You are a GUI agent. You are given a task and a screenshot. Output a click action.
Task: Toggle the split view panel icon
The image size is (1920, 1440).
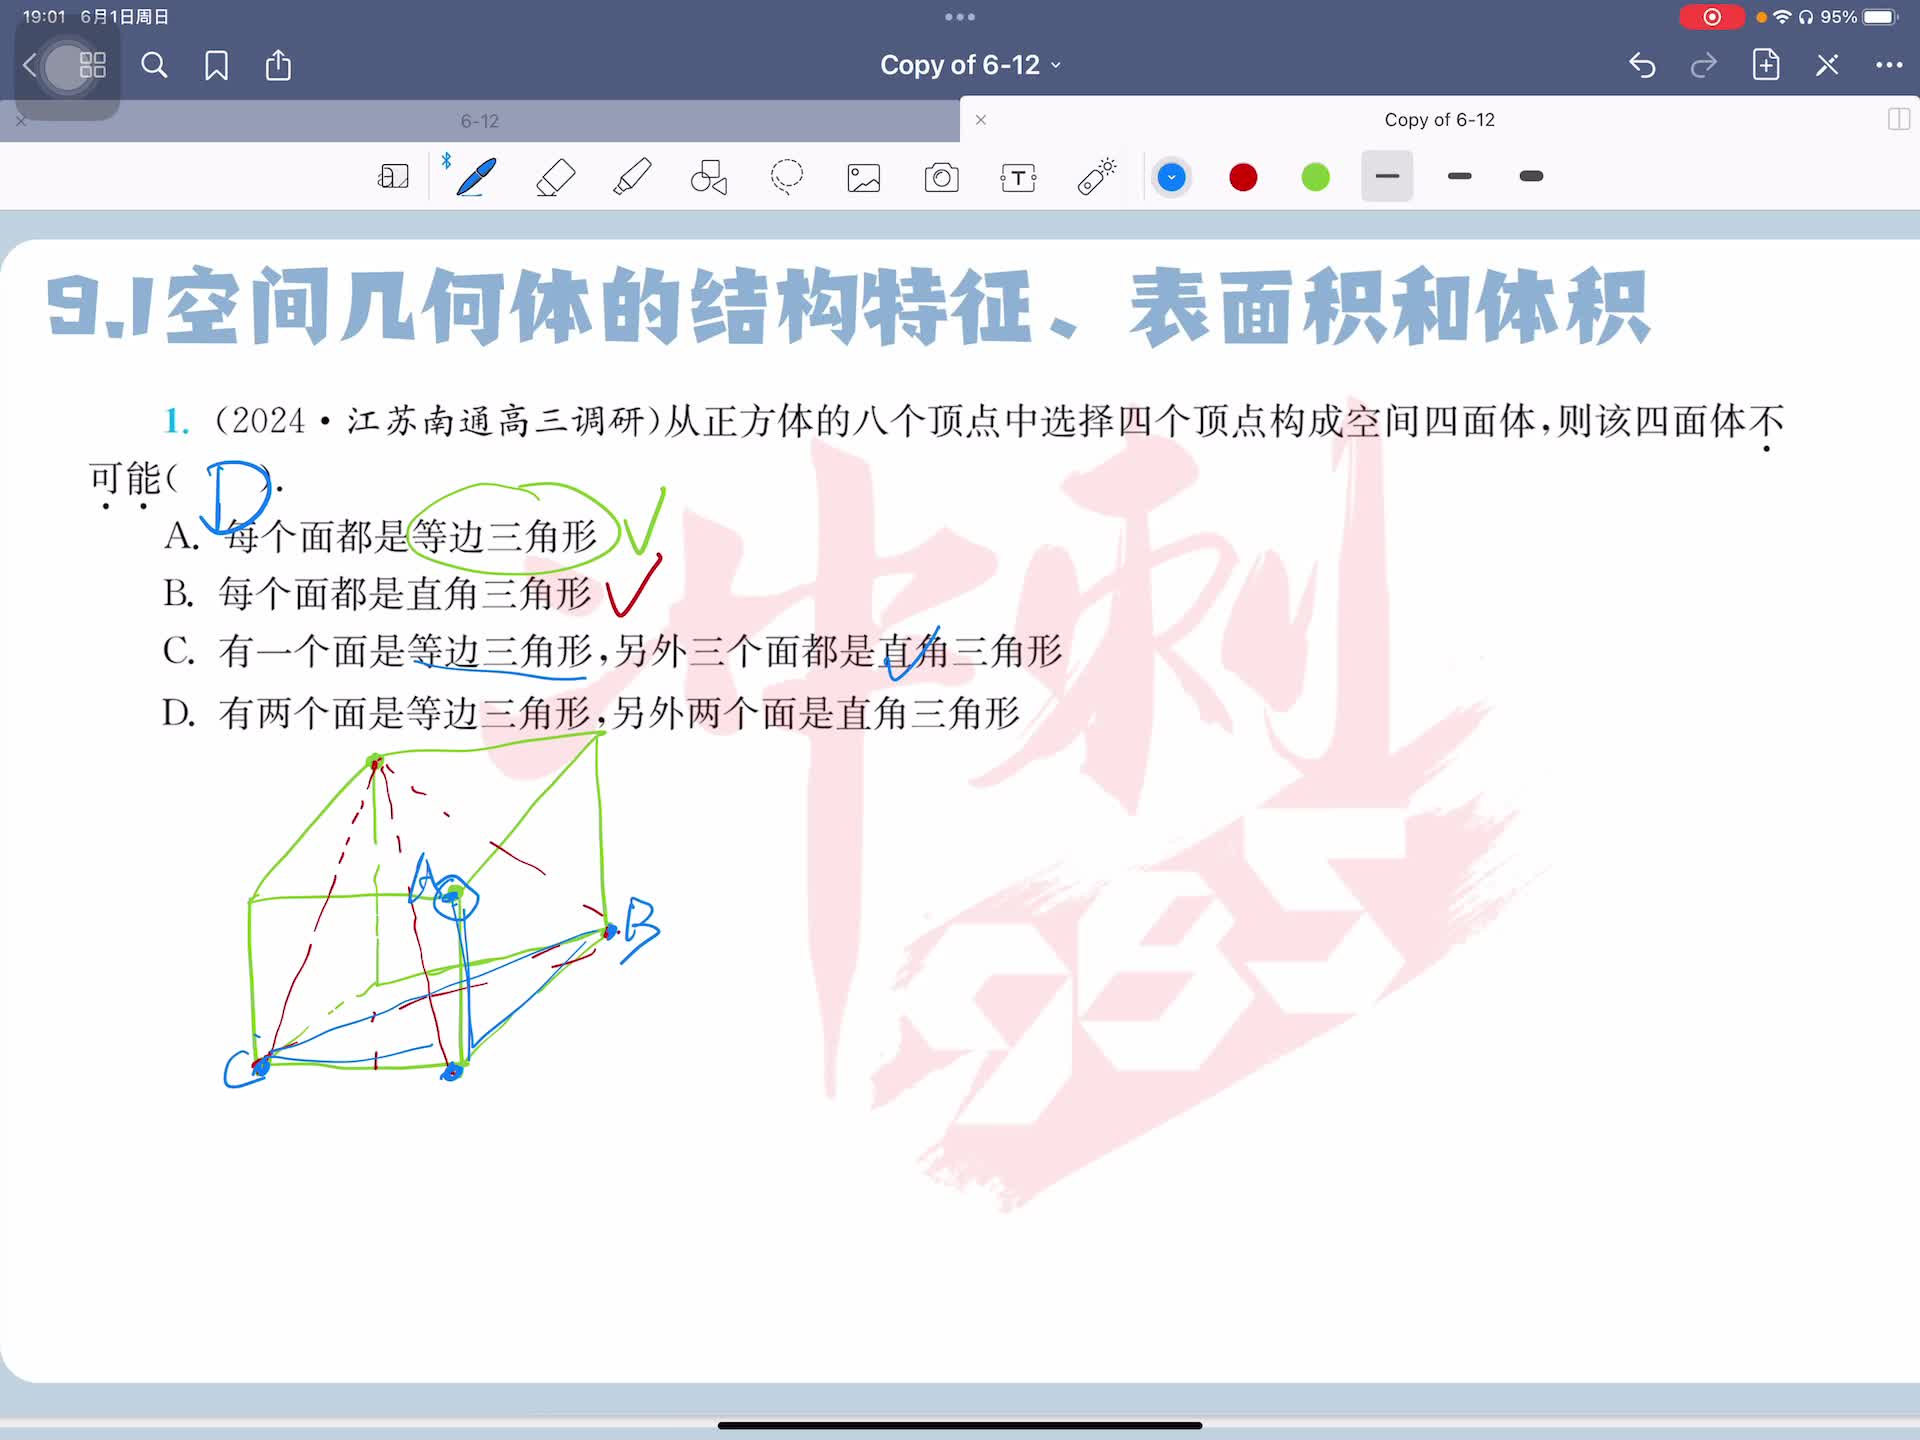point(1898,120)
